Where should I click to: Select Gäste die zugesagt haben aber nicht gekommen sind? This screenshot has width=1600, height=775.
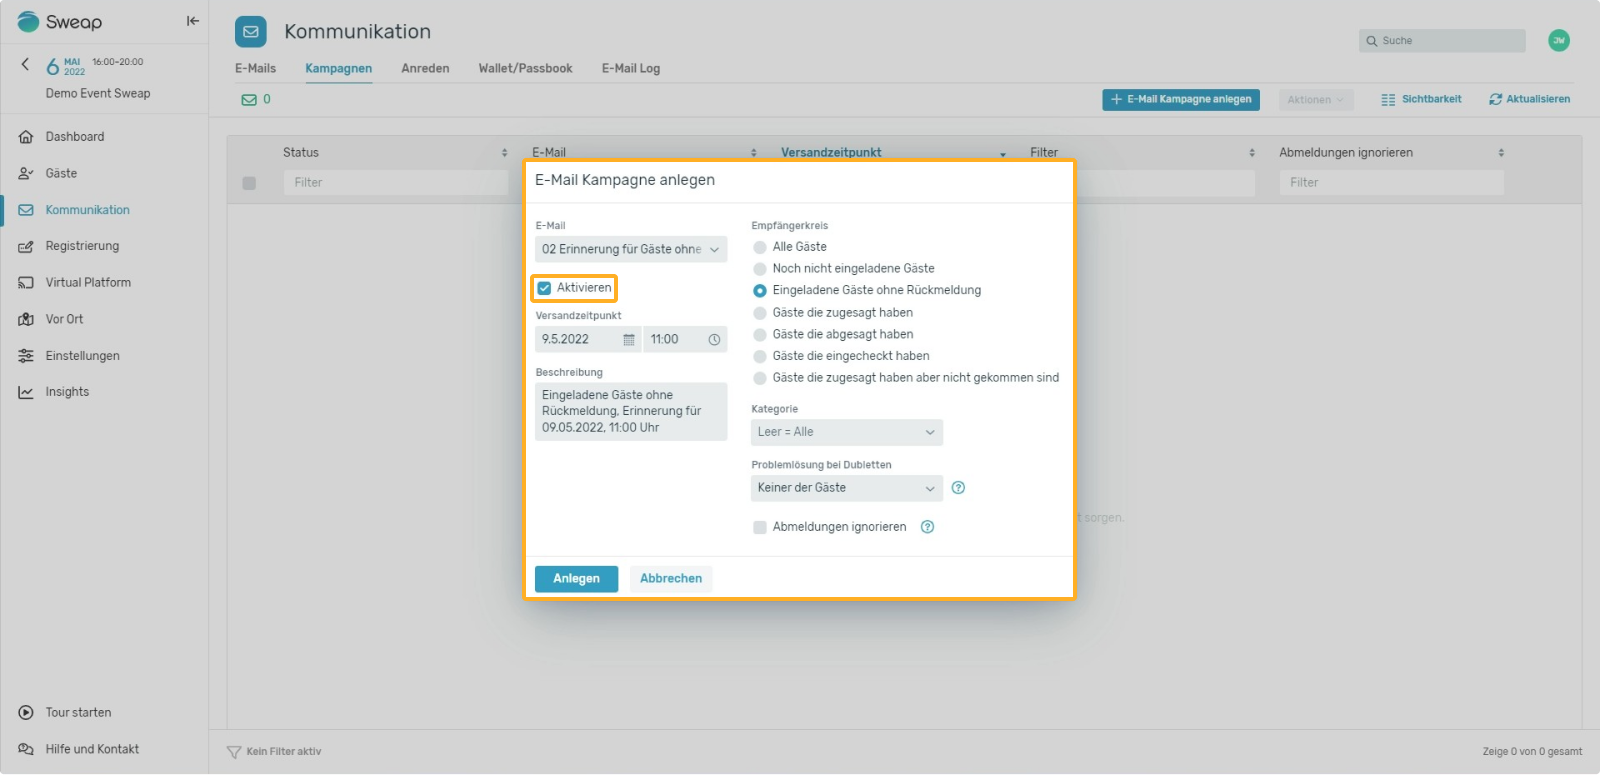pyautogui.click(x=760, y=378)
